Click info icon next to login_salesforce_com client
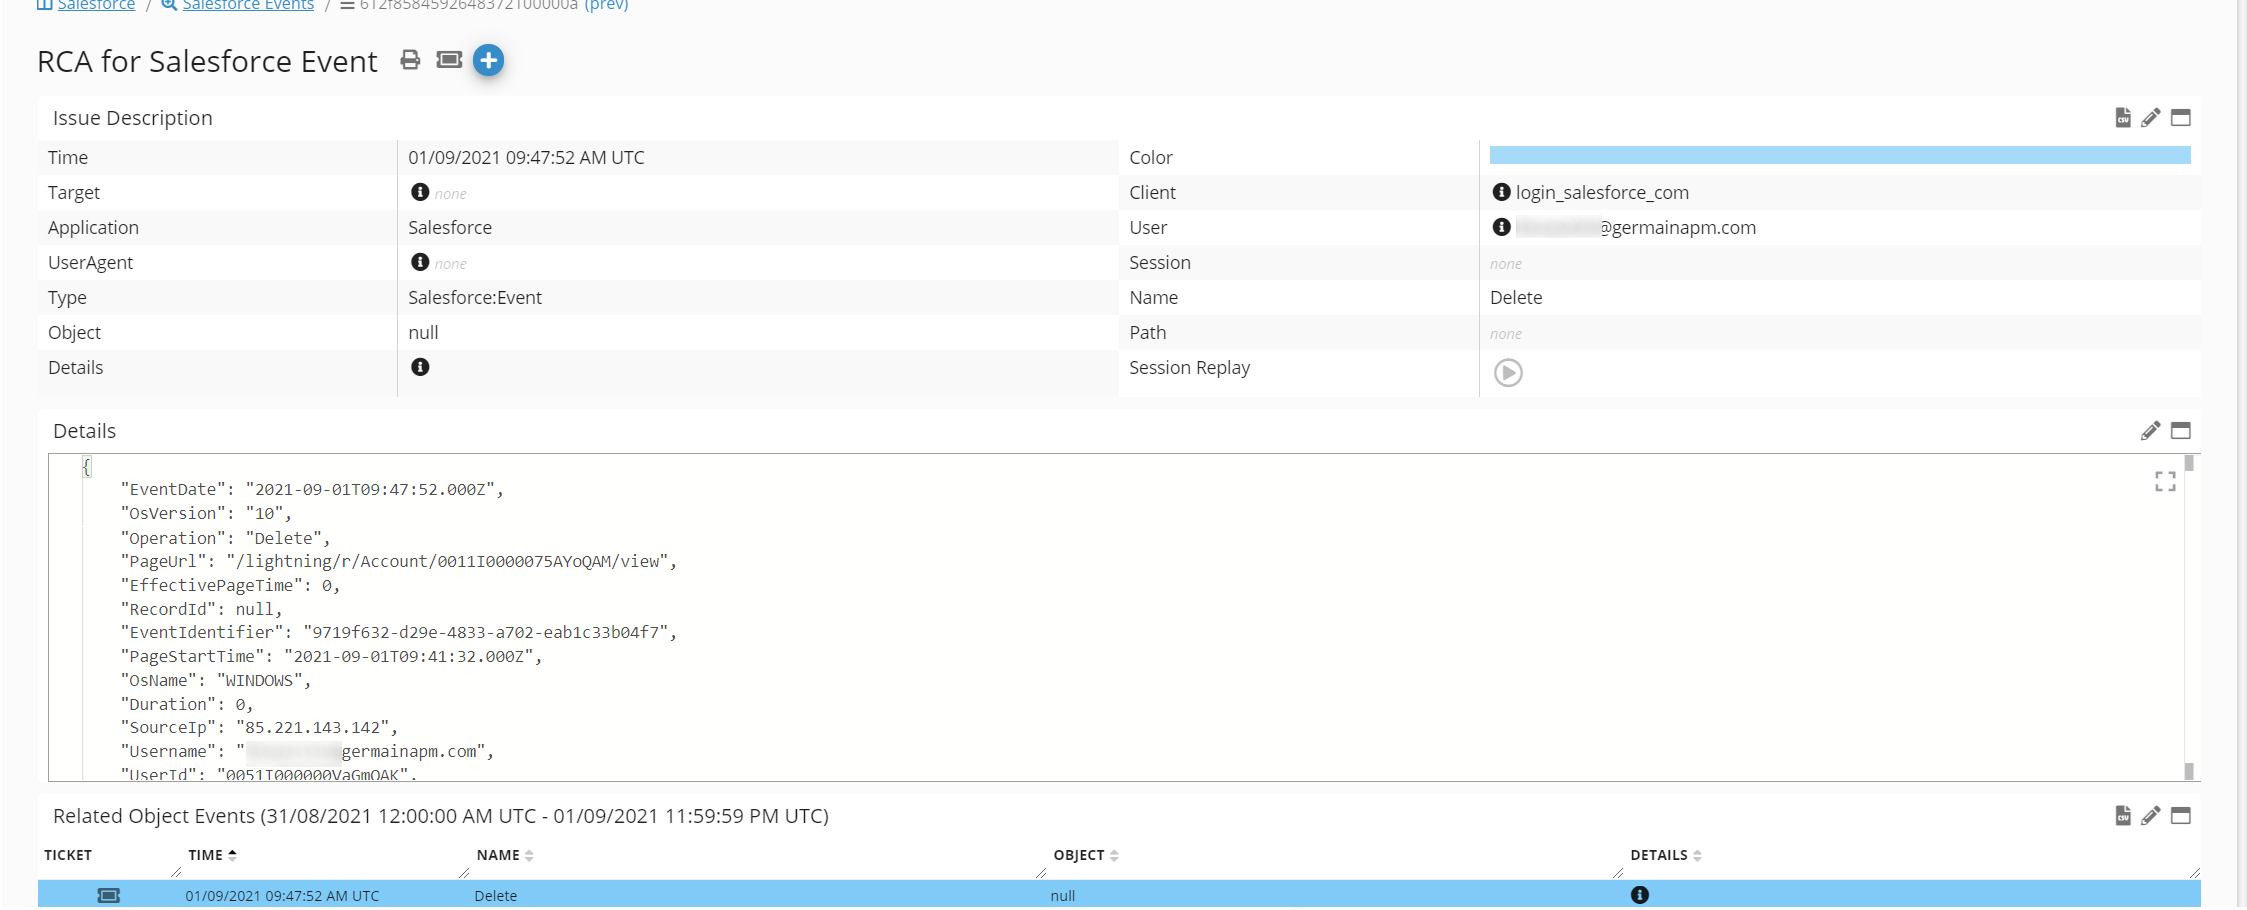This screenshot has width=2247, height=910. coord(1501,192)
